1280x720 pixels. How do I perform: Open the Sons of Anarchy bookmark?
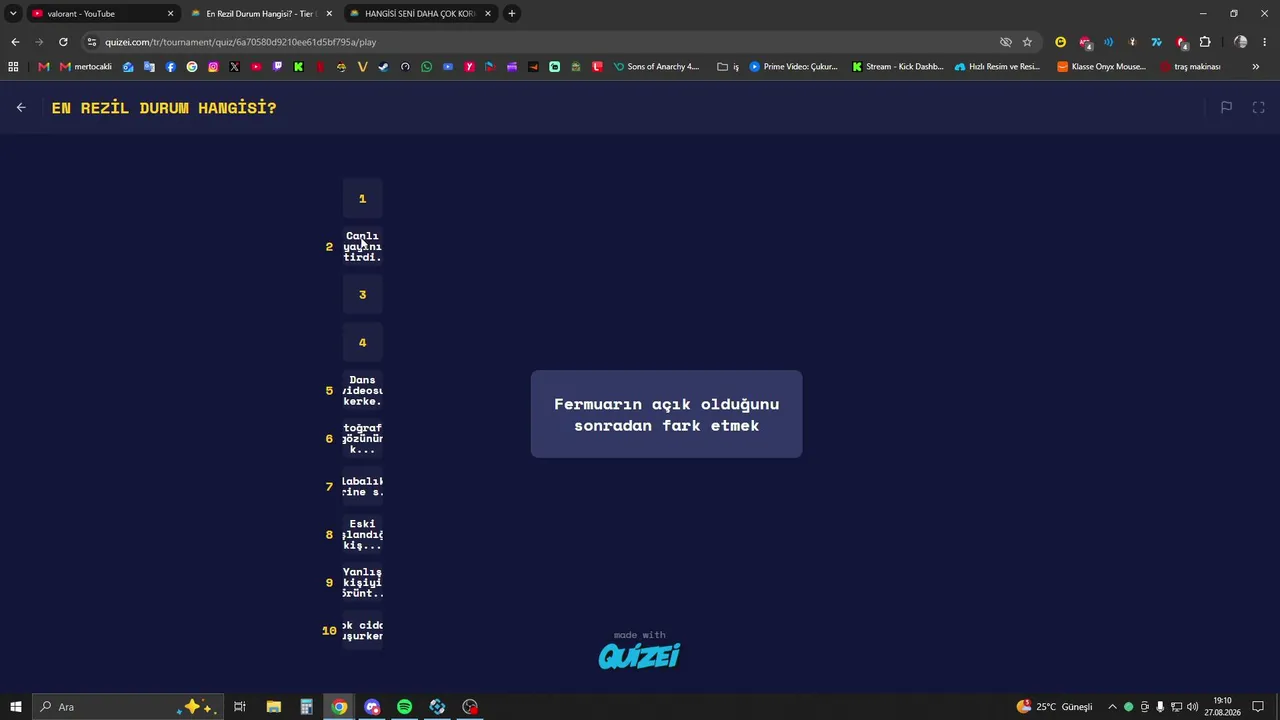point(656,67)
